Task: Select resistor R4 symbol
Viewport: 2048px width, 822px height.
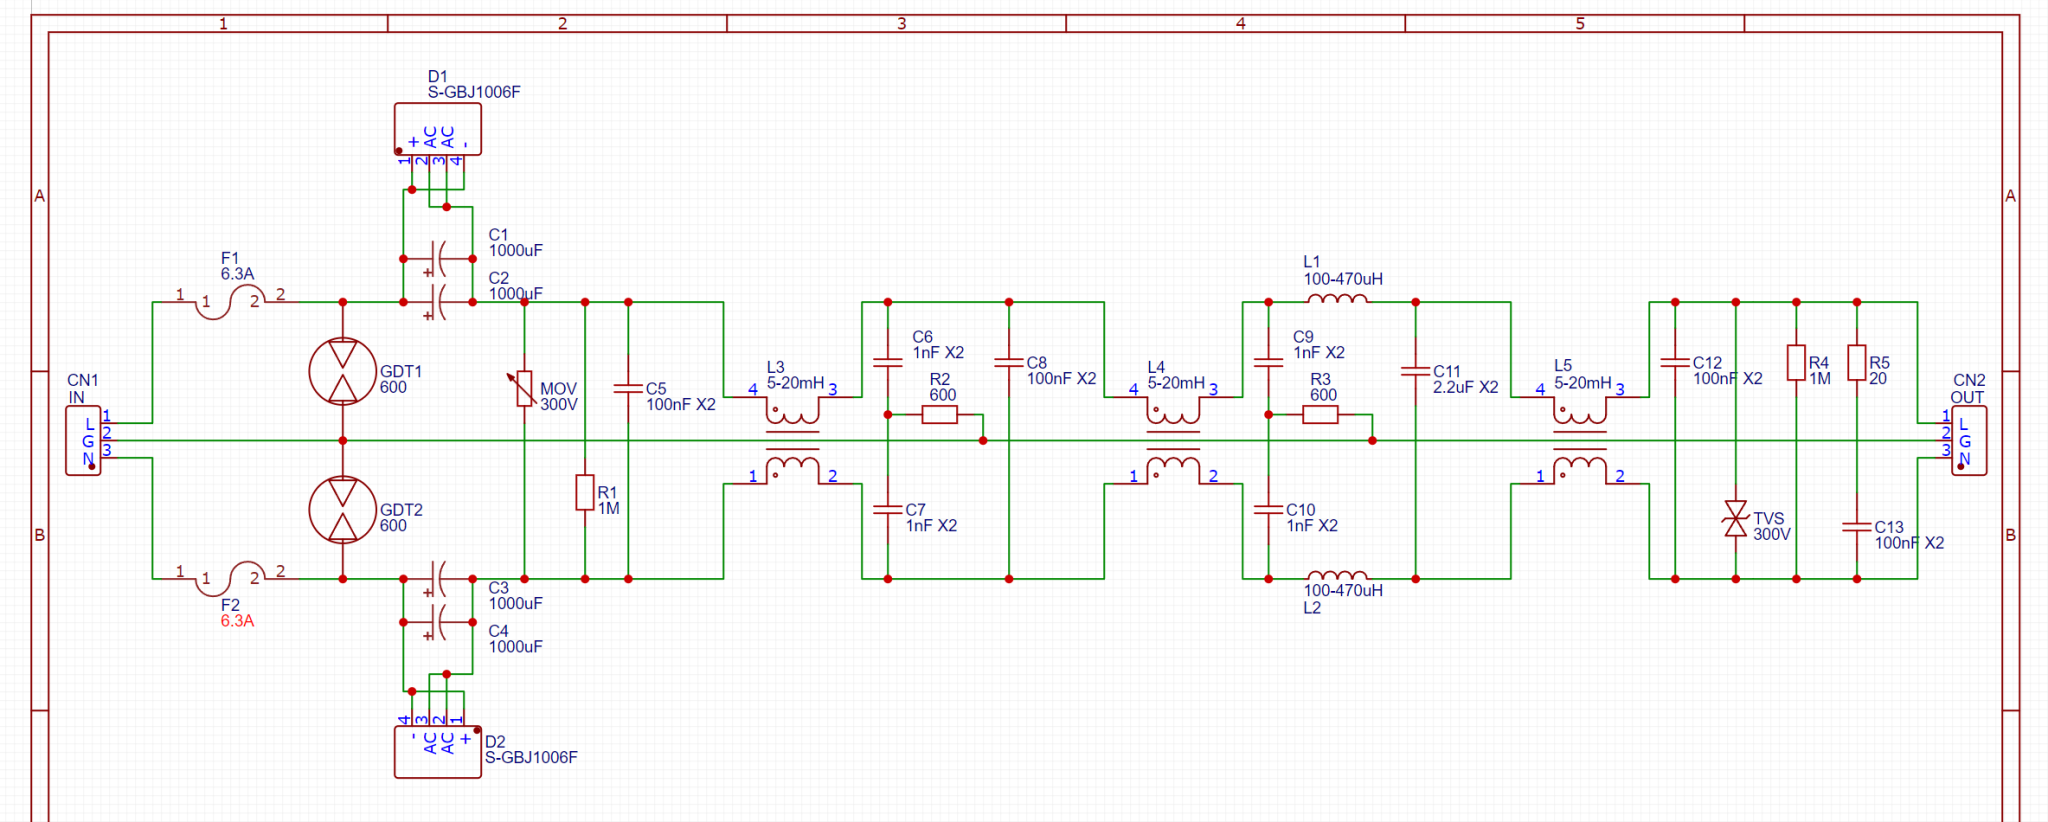Action: click(x=1796, y=363)
